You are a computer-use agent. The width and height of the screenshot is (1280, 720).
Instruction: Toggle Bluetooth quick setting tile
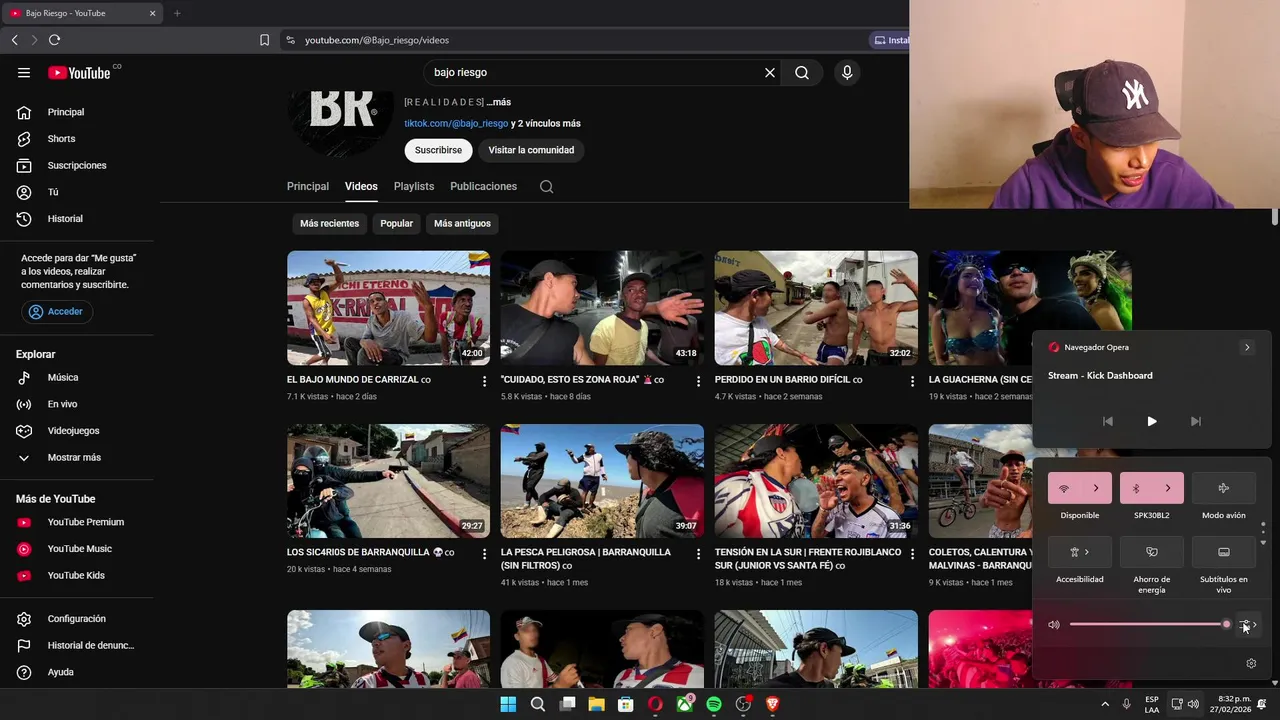(x=1136, y=488)
